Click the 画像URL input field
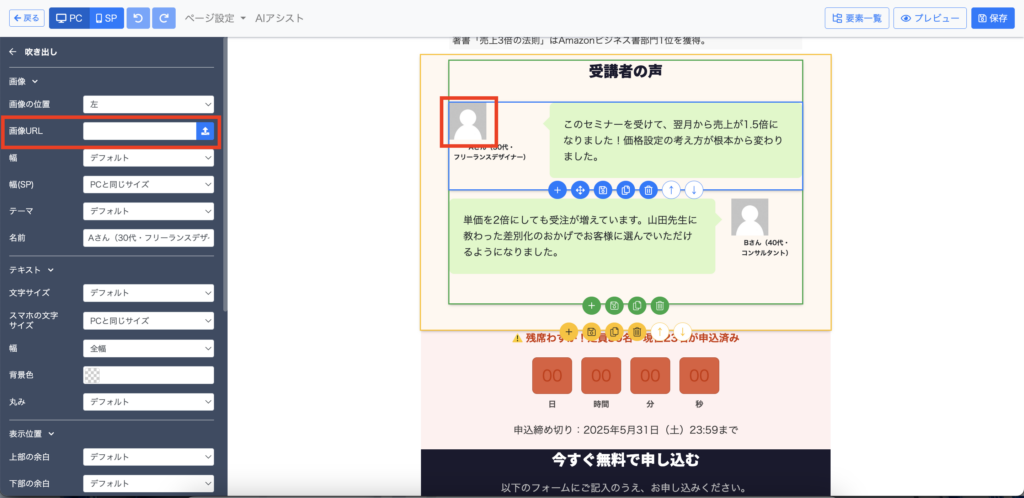1024x498 pixels. (140, 131)
